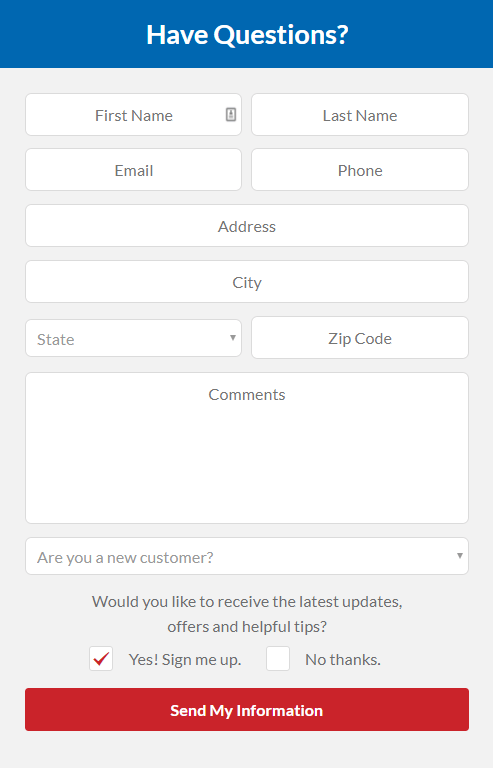Click the No thanks label text
Screen dimensions: 493x768
coord(343,660)
